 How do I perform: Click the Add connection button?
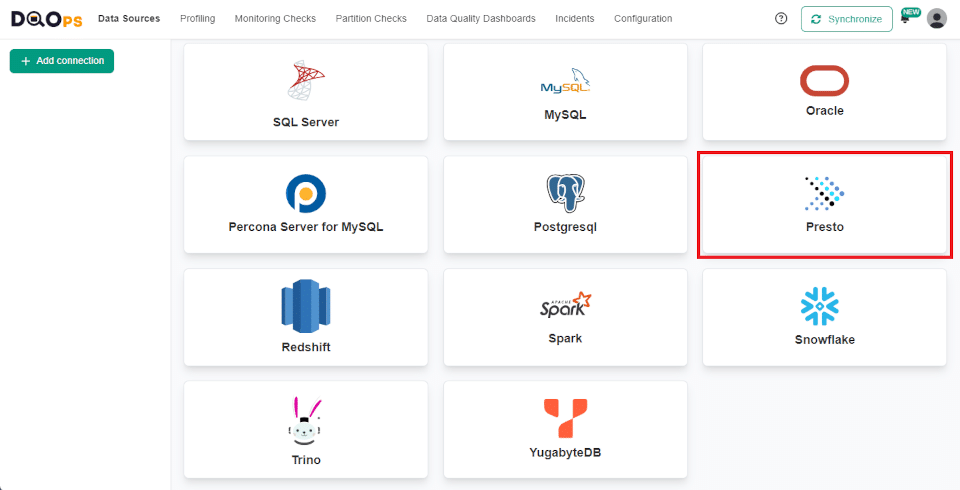tap(62, 61)
